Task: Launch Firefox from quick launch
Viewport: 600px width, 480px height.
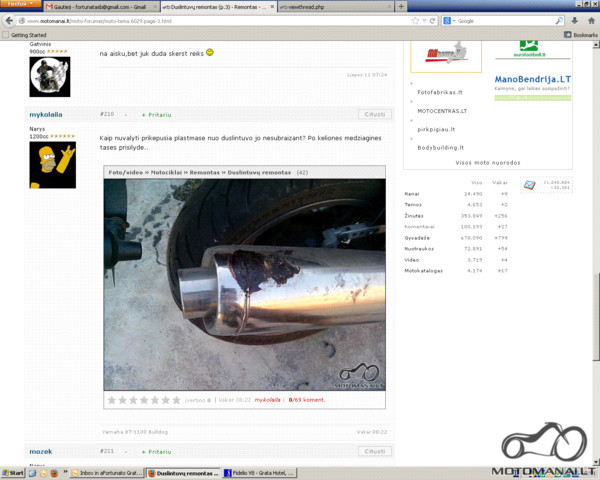Action: click(x=54, y=473)
